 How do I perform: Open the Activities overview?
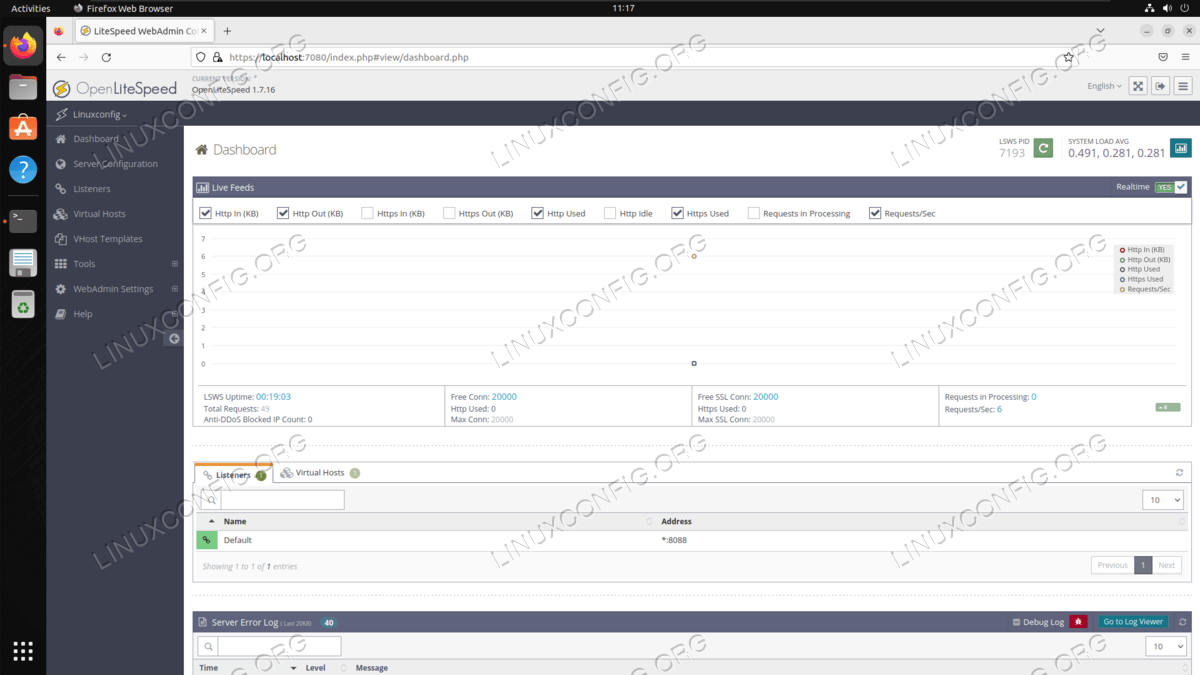30,8
